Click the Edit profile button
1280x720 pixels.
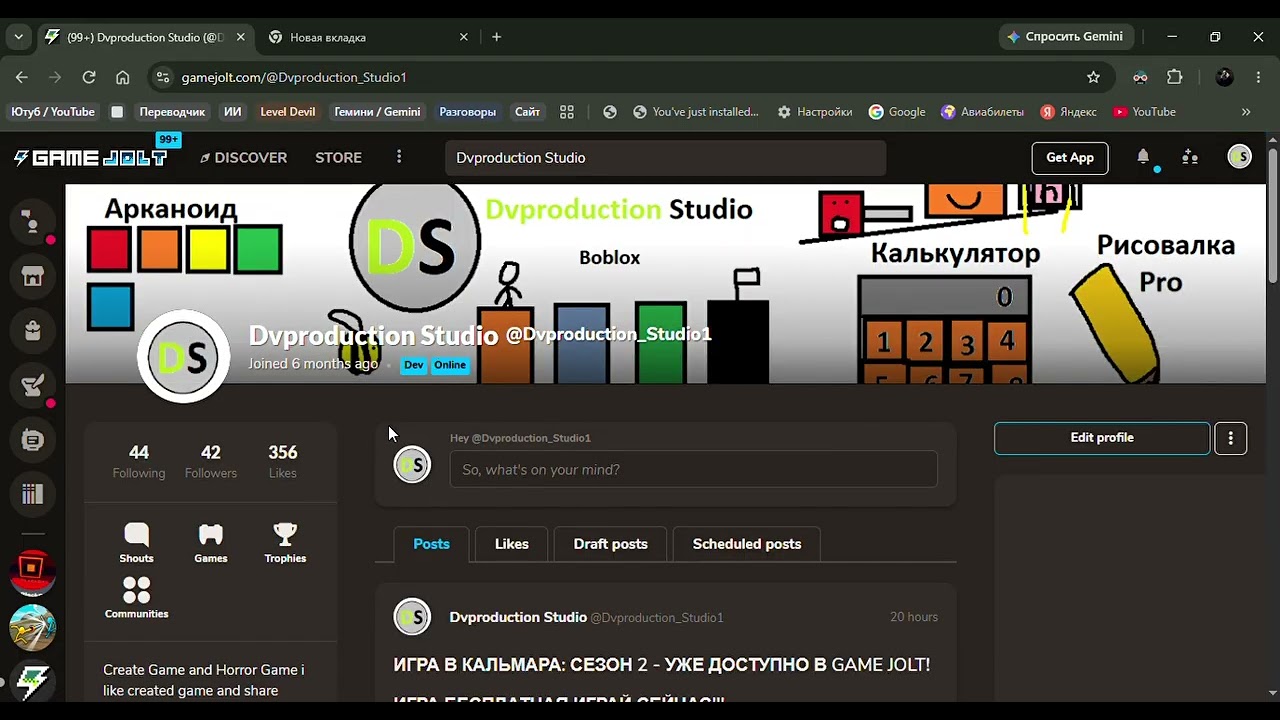pos(1102,438)
